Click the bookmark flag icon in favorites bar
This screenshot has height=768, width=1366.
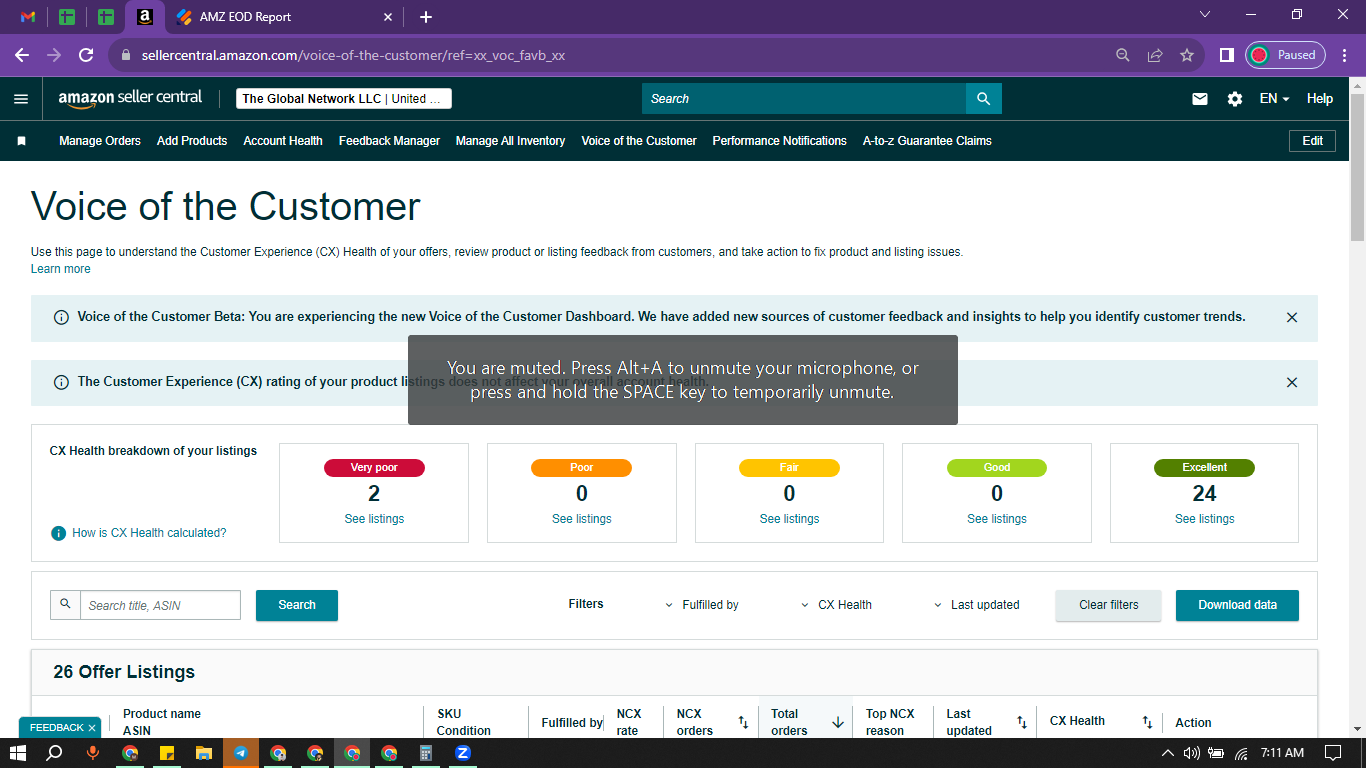pos(21,141)
